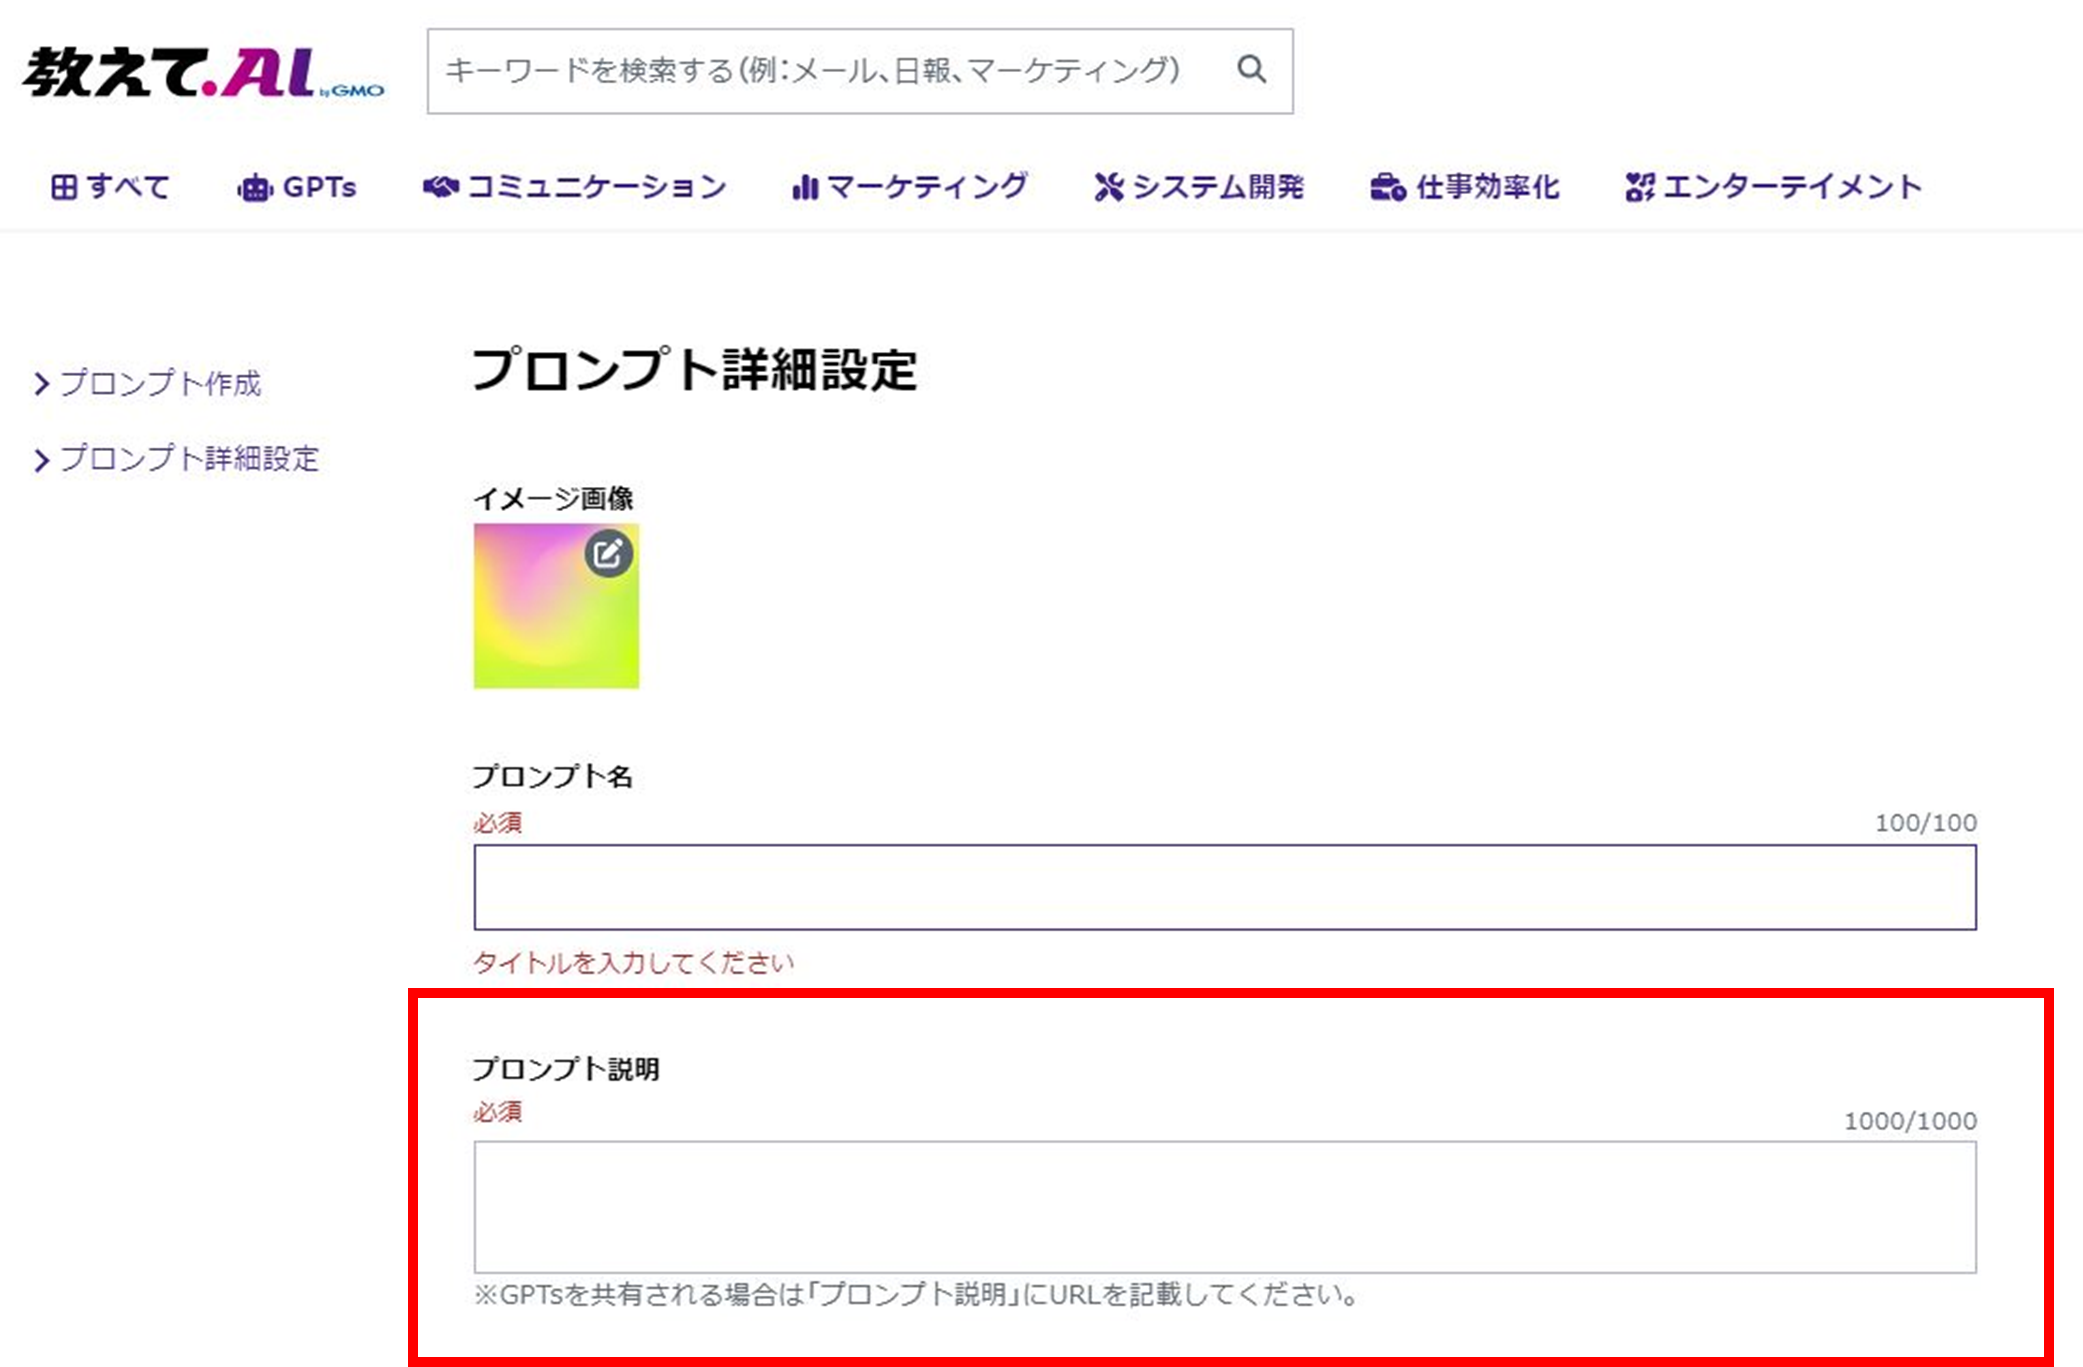Image resolution: width=2083 pixels, height=1367 pixels.
Task: Click the edit icon on the image thumbnail
Action: pos(608,554)
